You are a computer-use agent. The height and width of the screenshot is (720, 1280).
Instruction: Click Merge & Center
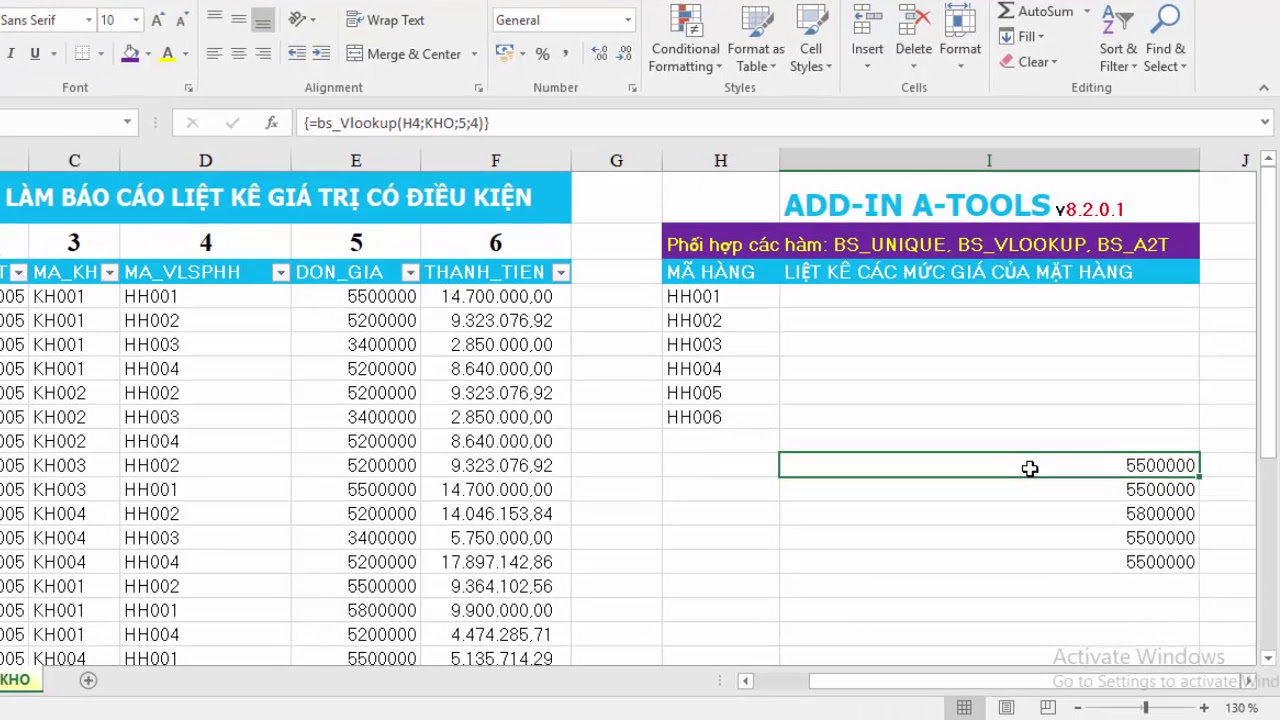coord(404,54)
